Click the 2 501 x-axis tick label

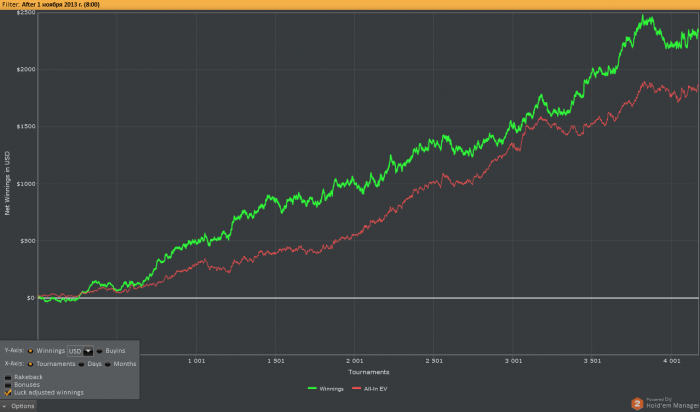pos(434,361)
